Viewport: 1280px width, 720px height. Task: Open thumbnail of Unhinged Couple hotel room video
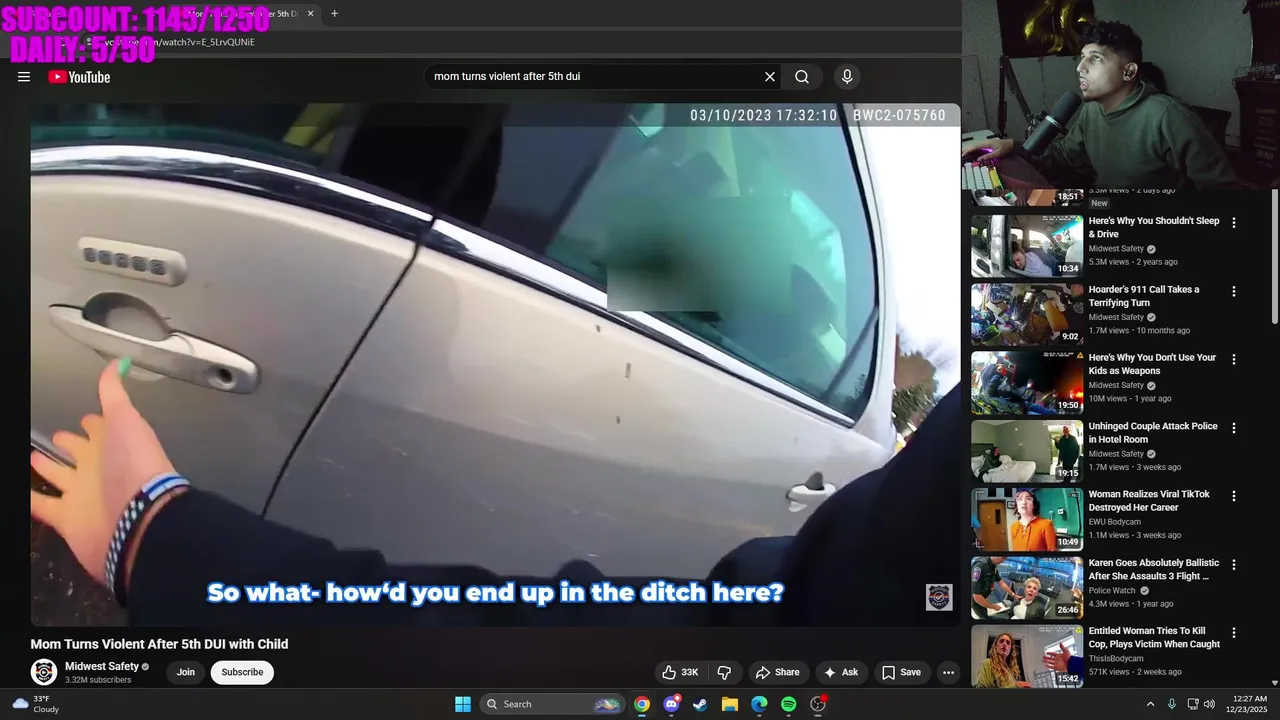[x=1027, y=451]
